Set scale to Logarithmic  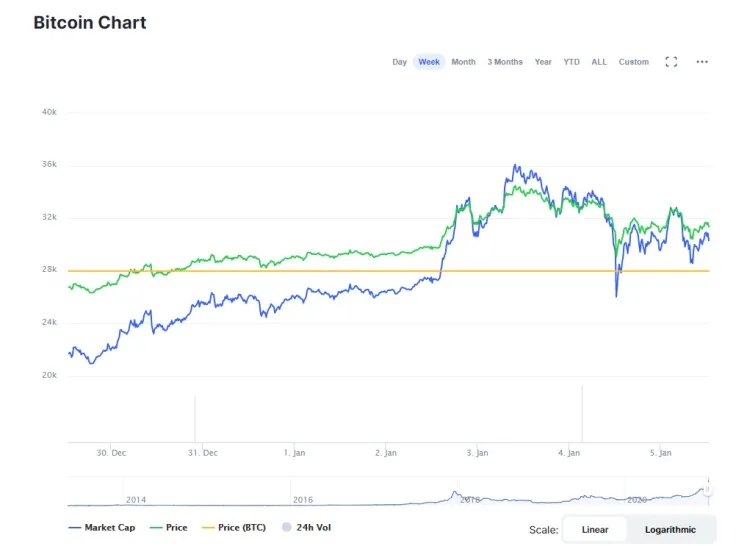pyautogui.click(x=670, y=530)
